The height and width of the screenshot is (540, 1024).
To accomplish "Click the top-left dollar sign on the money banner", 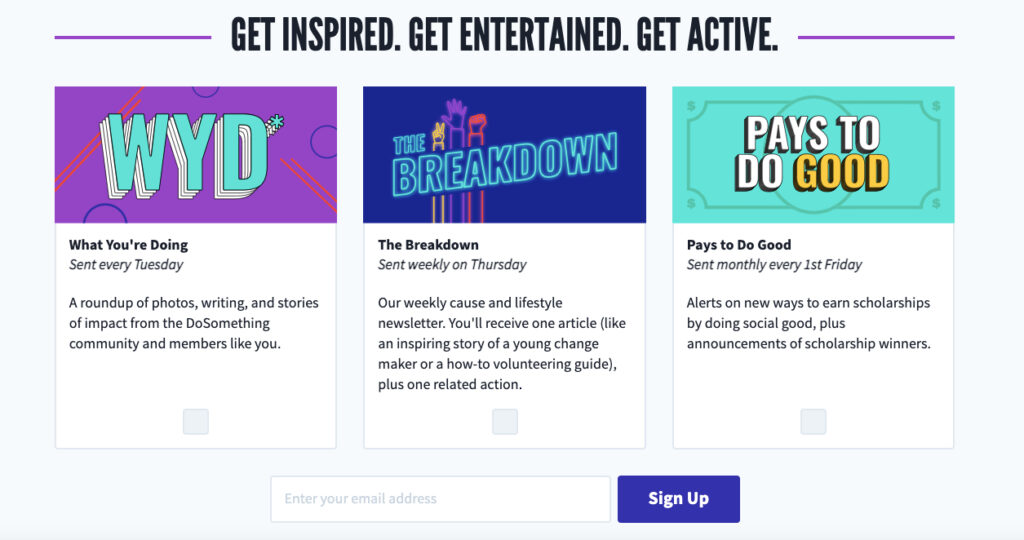I will pyautogui.click(x=691, y=105).
